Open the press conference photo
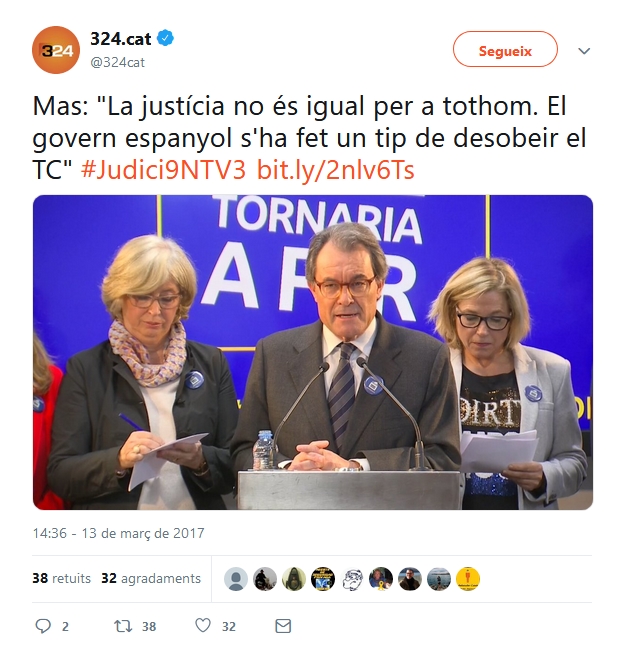 (313, 352)
